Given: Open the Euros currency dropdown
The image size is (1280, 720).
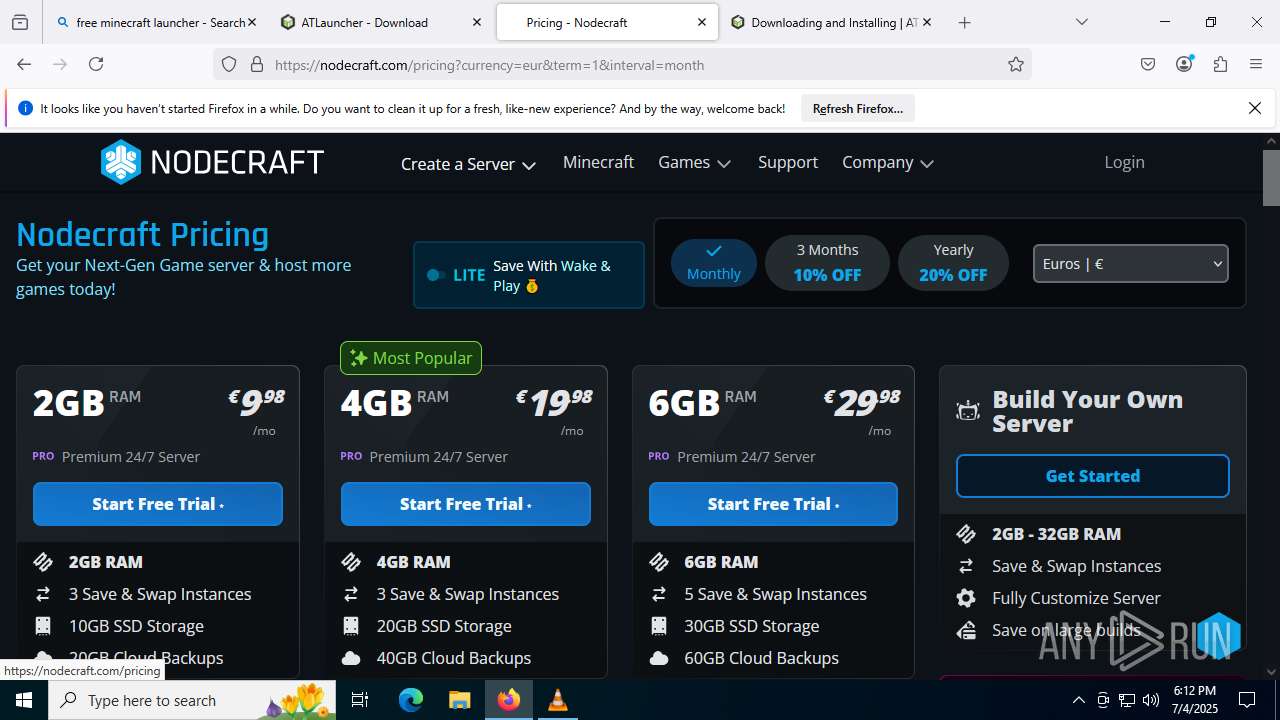Looking at the screenshot, I should coord(1130,264).
